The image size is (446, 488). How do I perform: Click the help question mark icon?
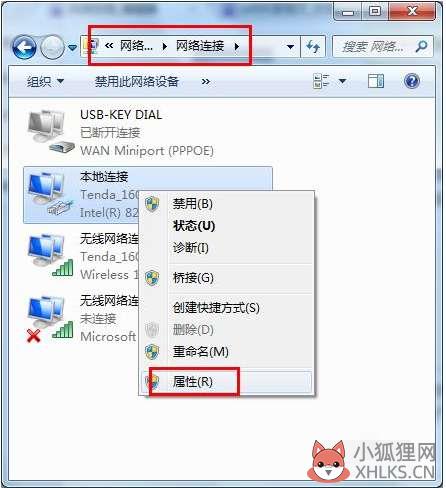tap(412, 81)
